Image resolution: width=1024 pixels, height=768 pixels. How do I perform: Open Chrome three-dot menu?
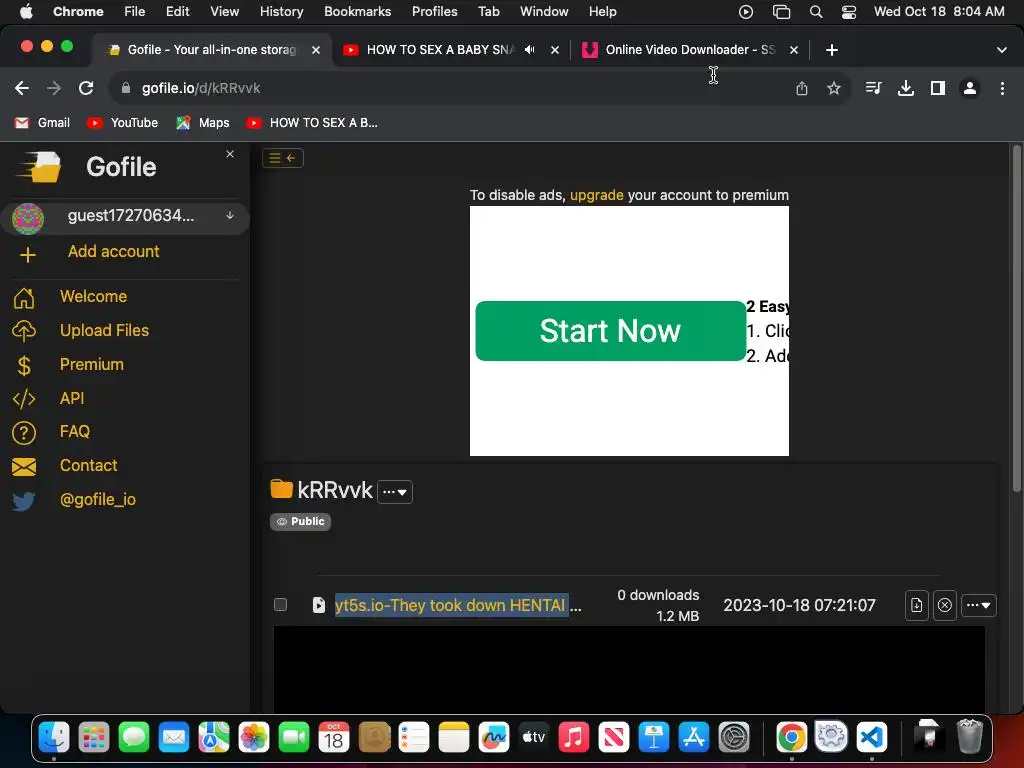click(x=1002, y=88)
